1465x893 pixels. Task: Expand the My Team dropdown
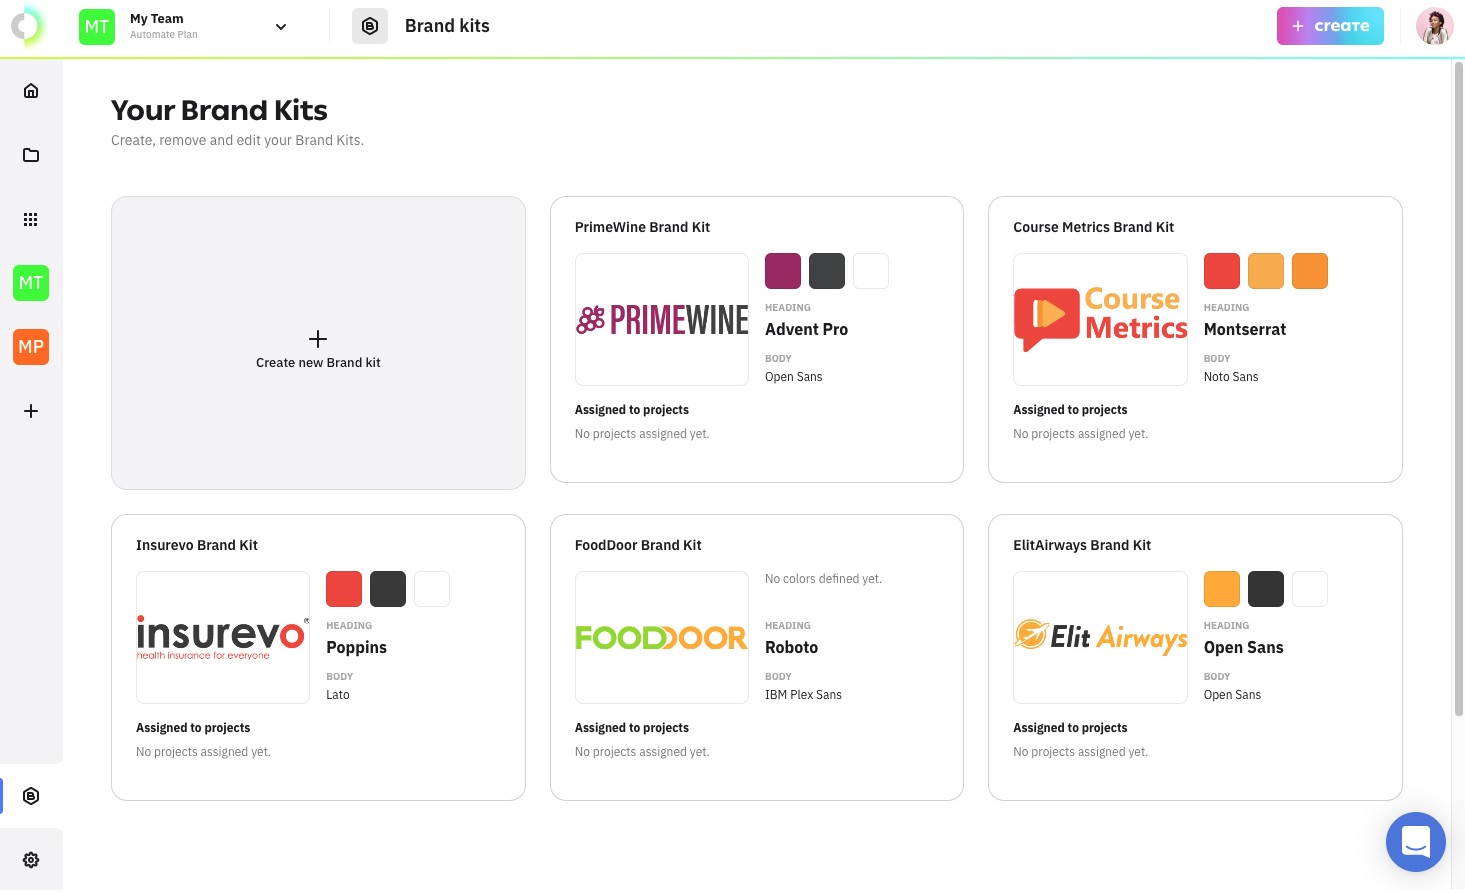tap(281, 27)
